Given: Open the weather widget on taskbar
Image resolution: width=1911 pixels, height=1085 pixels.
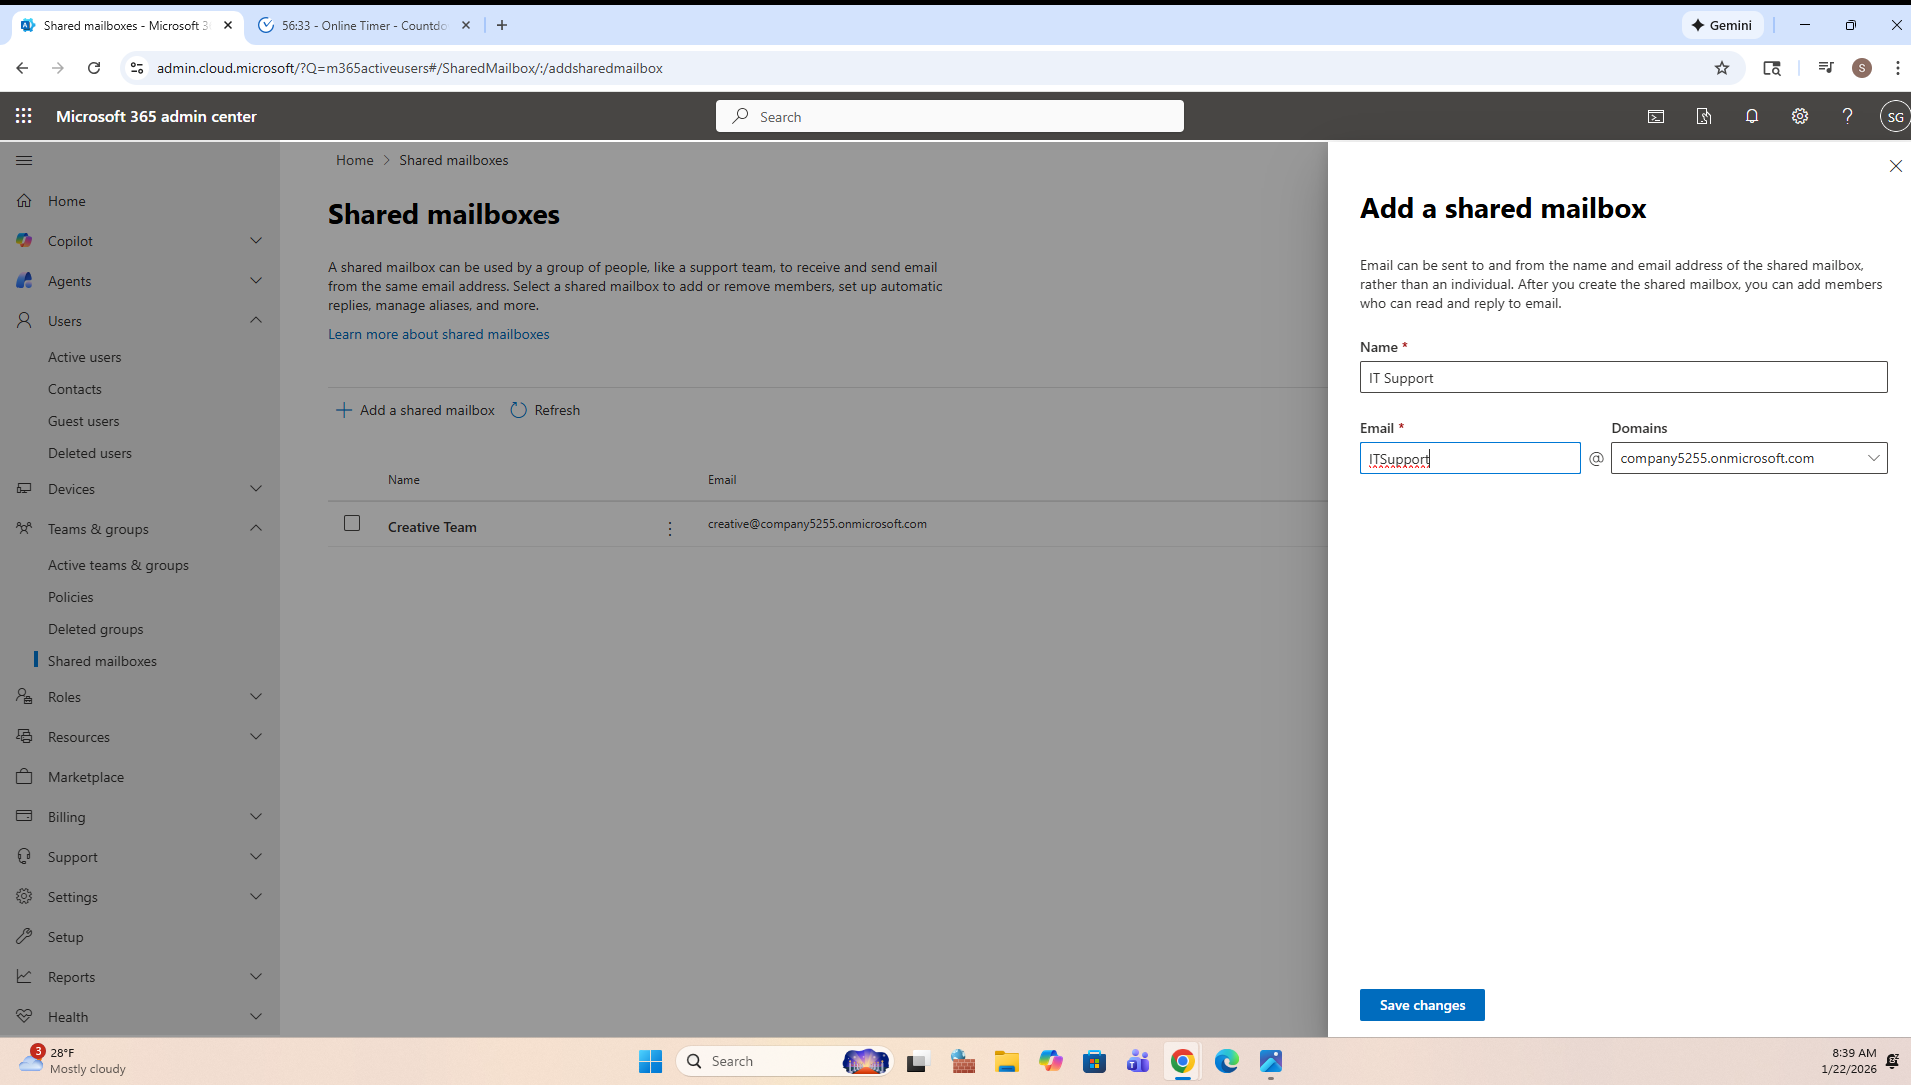Looking at the screenshot, I should 72,1061.
